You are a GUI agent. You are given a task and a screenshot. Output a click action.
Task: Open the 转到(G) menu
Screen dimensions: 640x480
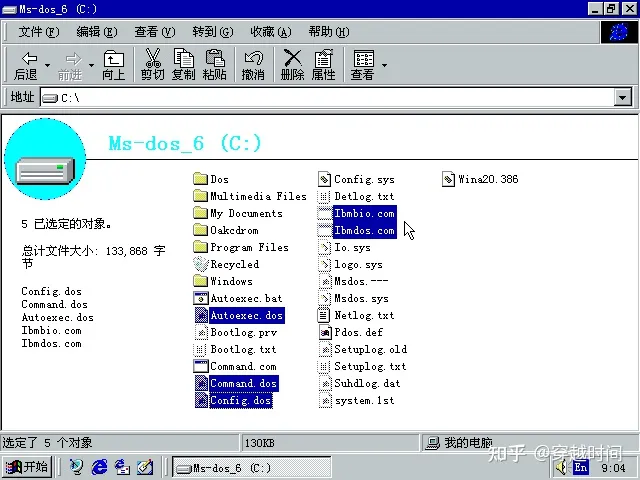click(x=213, y=32)
